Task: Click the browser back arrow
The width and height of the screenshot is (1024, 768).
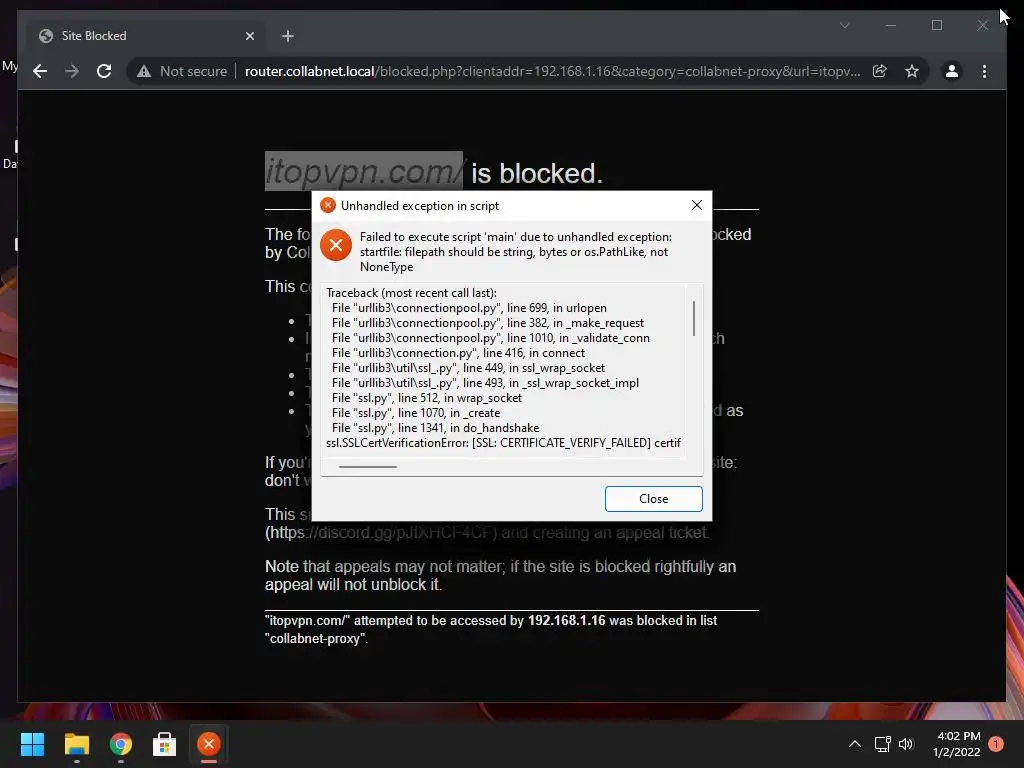Action: (x=40, y=71)
